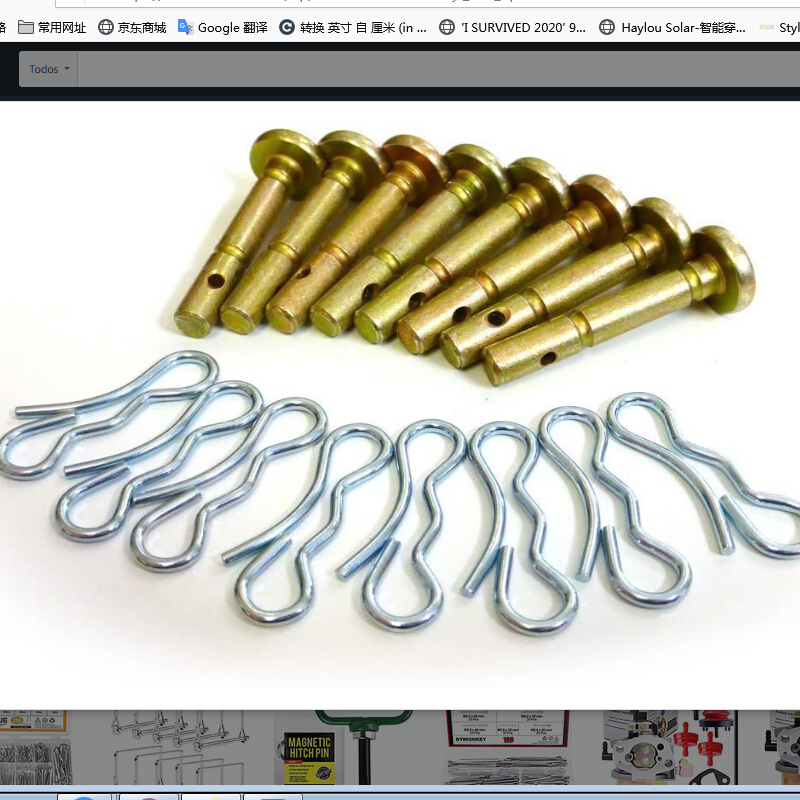Open the 京东商城 bookmark
Image resolution: width=800 pixels, height=800 pixels.
[x=132, y=28]
